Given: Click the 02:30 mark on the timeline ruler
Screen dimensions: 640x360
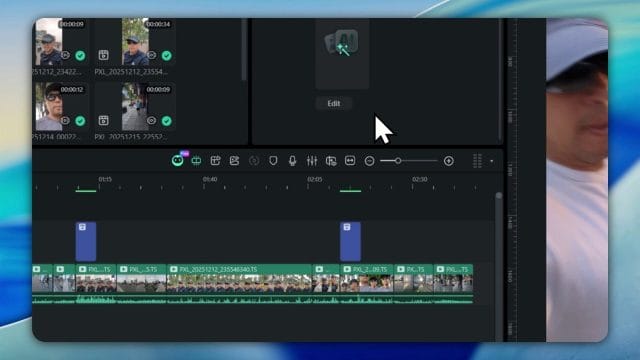Looking at the screenshot, I should (x=420, y=179).
